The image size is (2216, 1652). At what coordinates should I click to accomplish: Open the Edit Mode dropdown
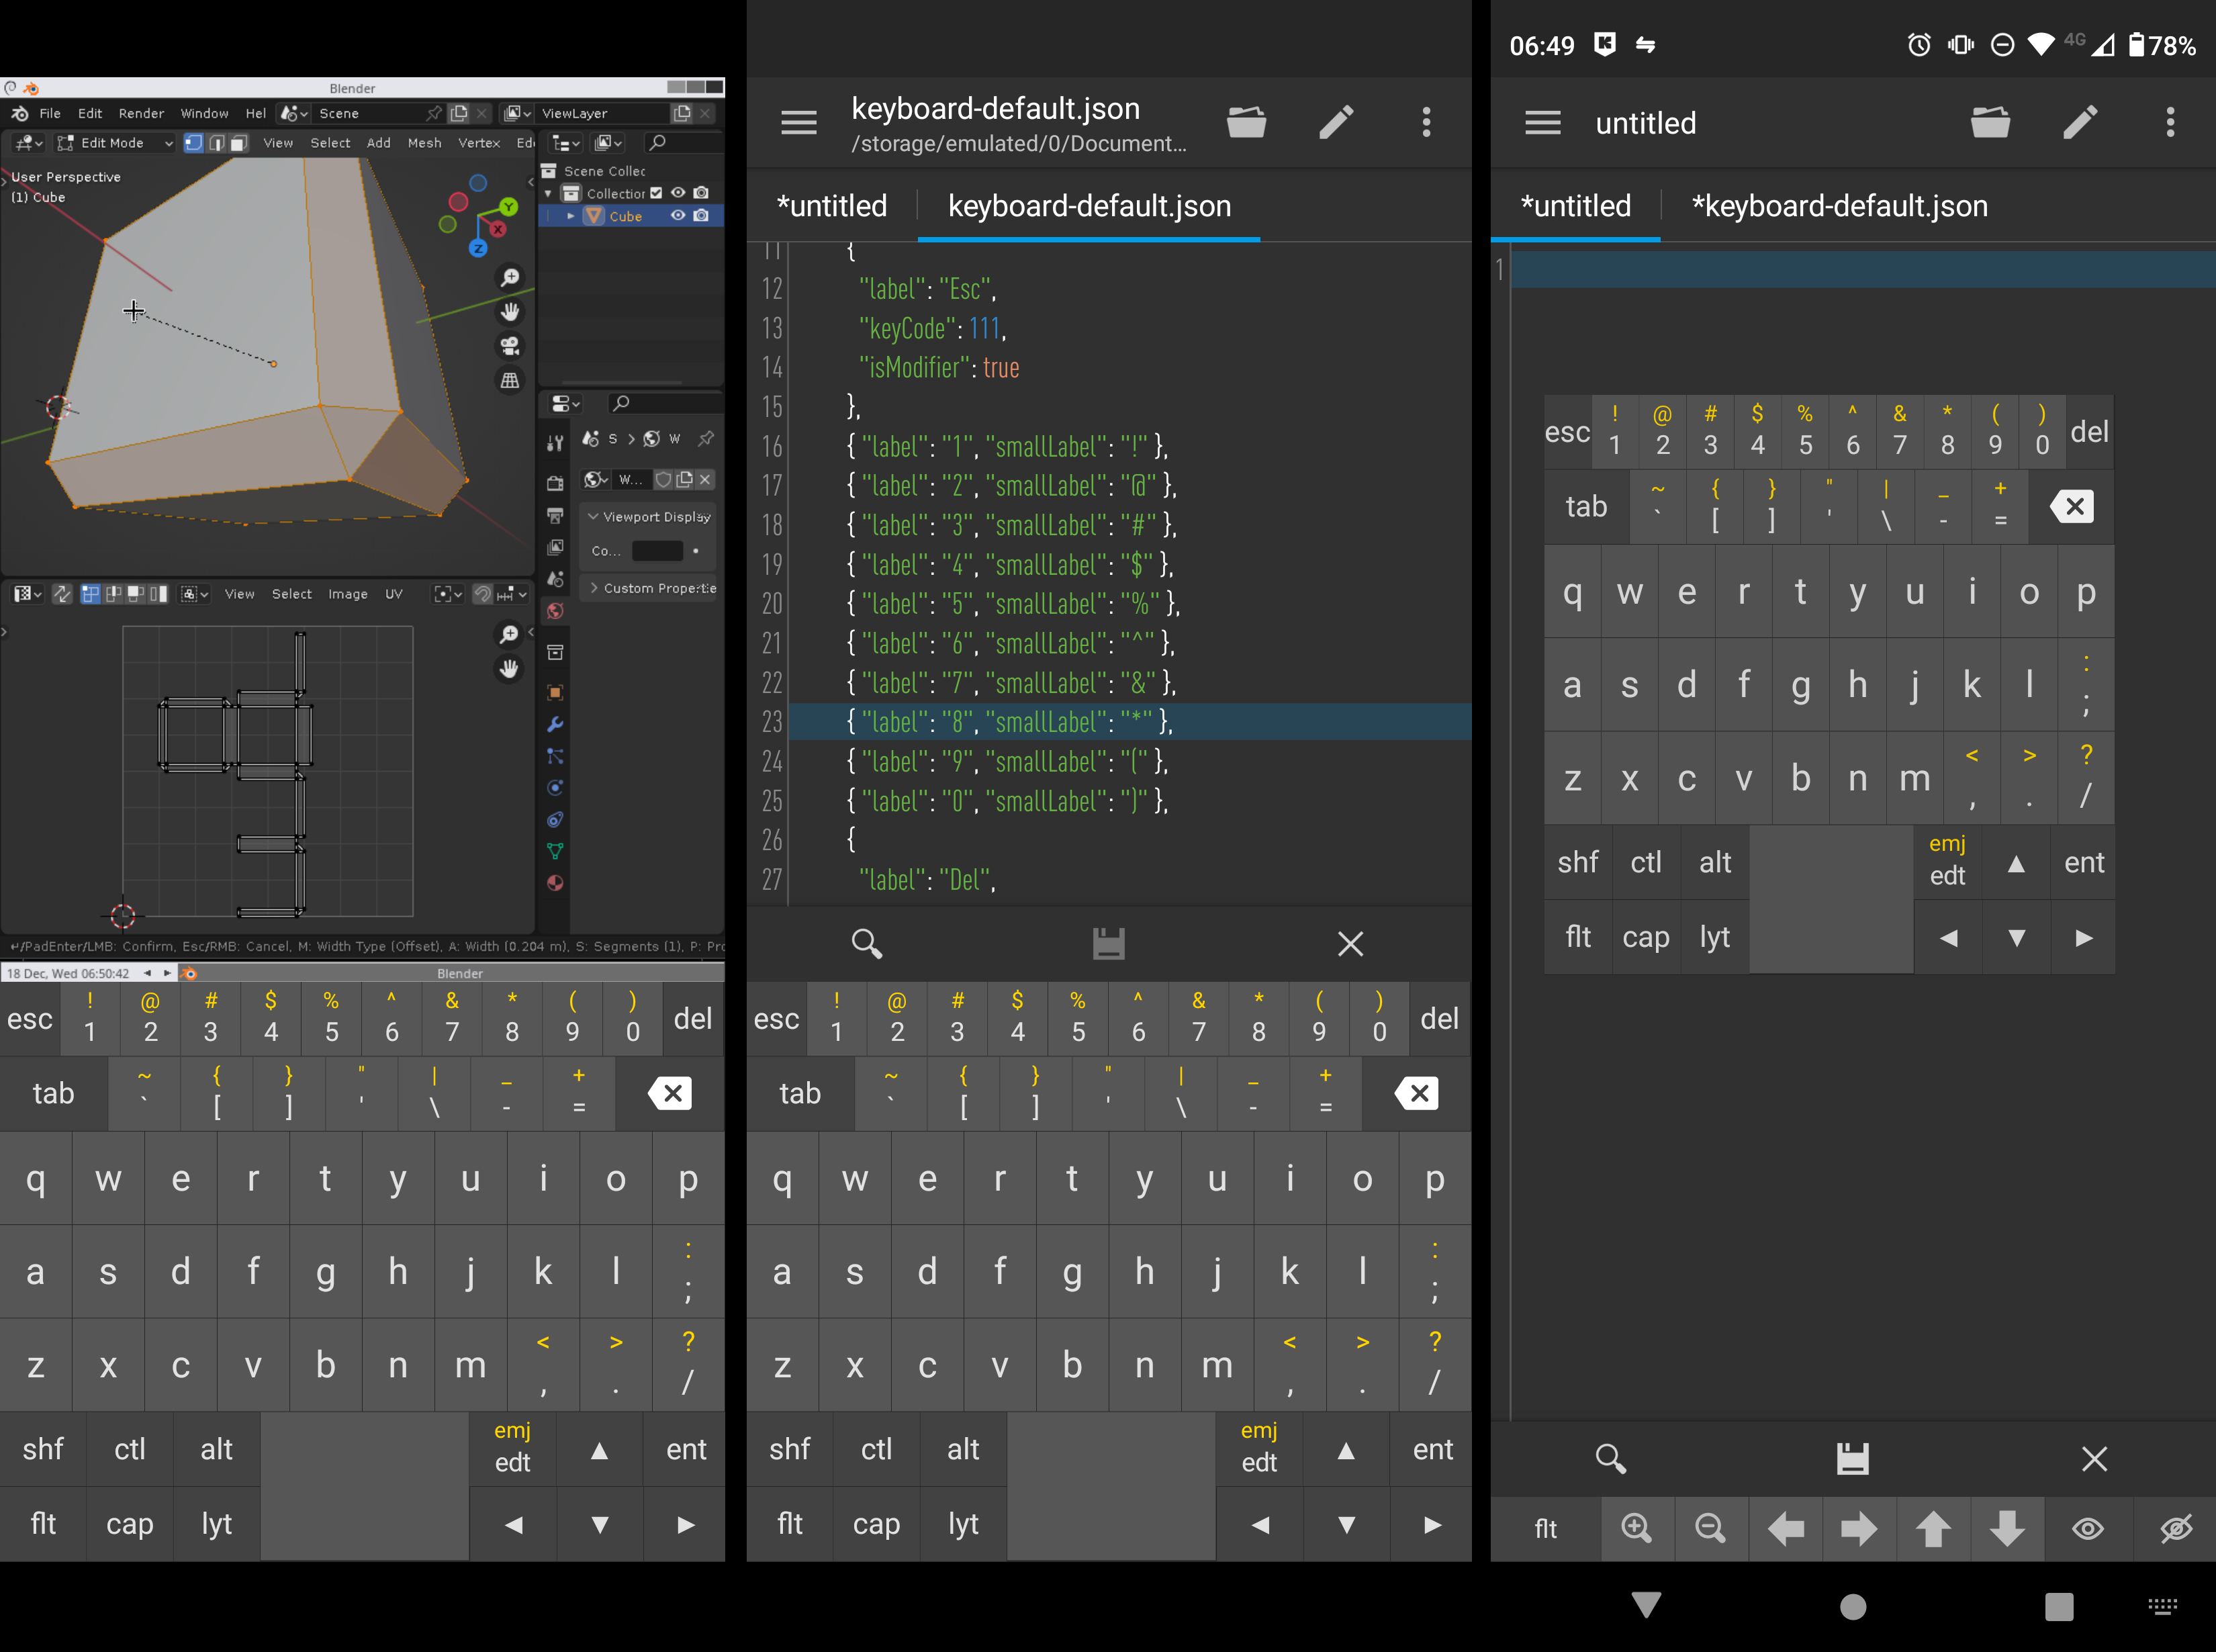[x=114, y=143]
